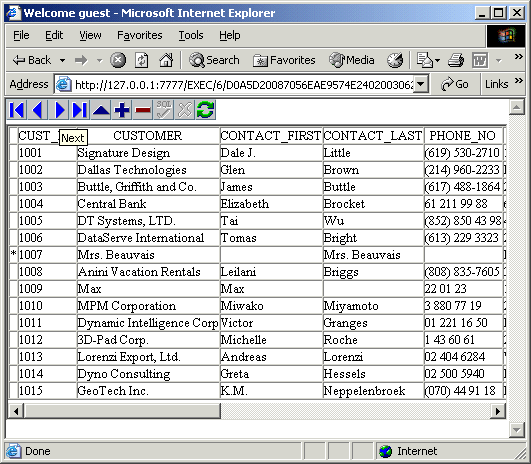This screenshot has width=531, height=464.
Task: Click the Neppelenbroek last name cell
Action: [x=373, y=391]
